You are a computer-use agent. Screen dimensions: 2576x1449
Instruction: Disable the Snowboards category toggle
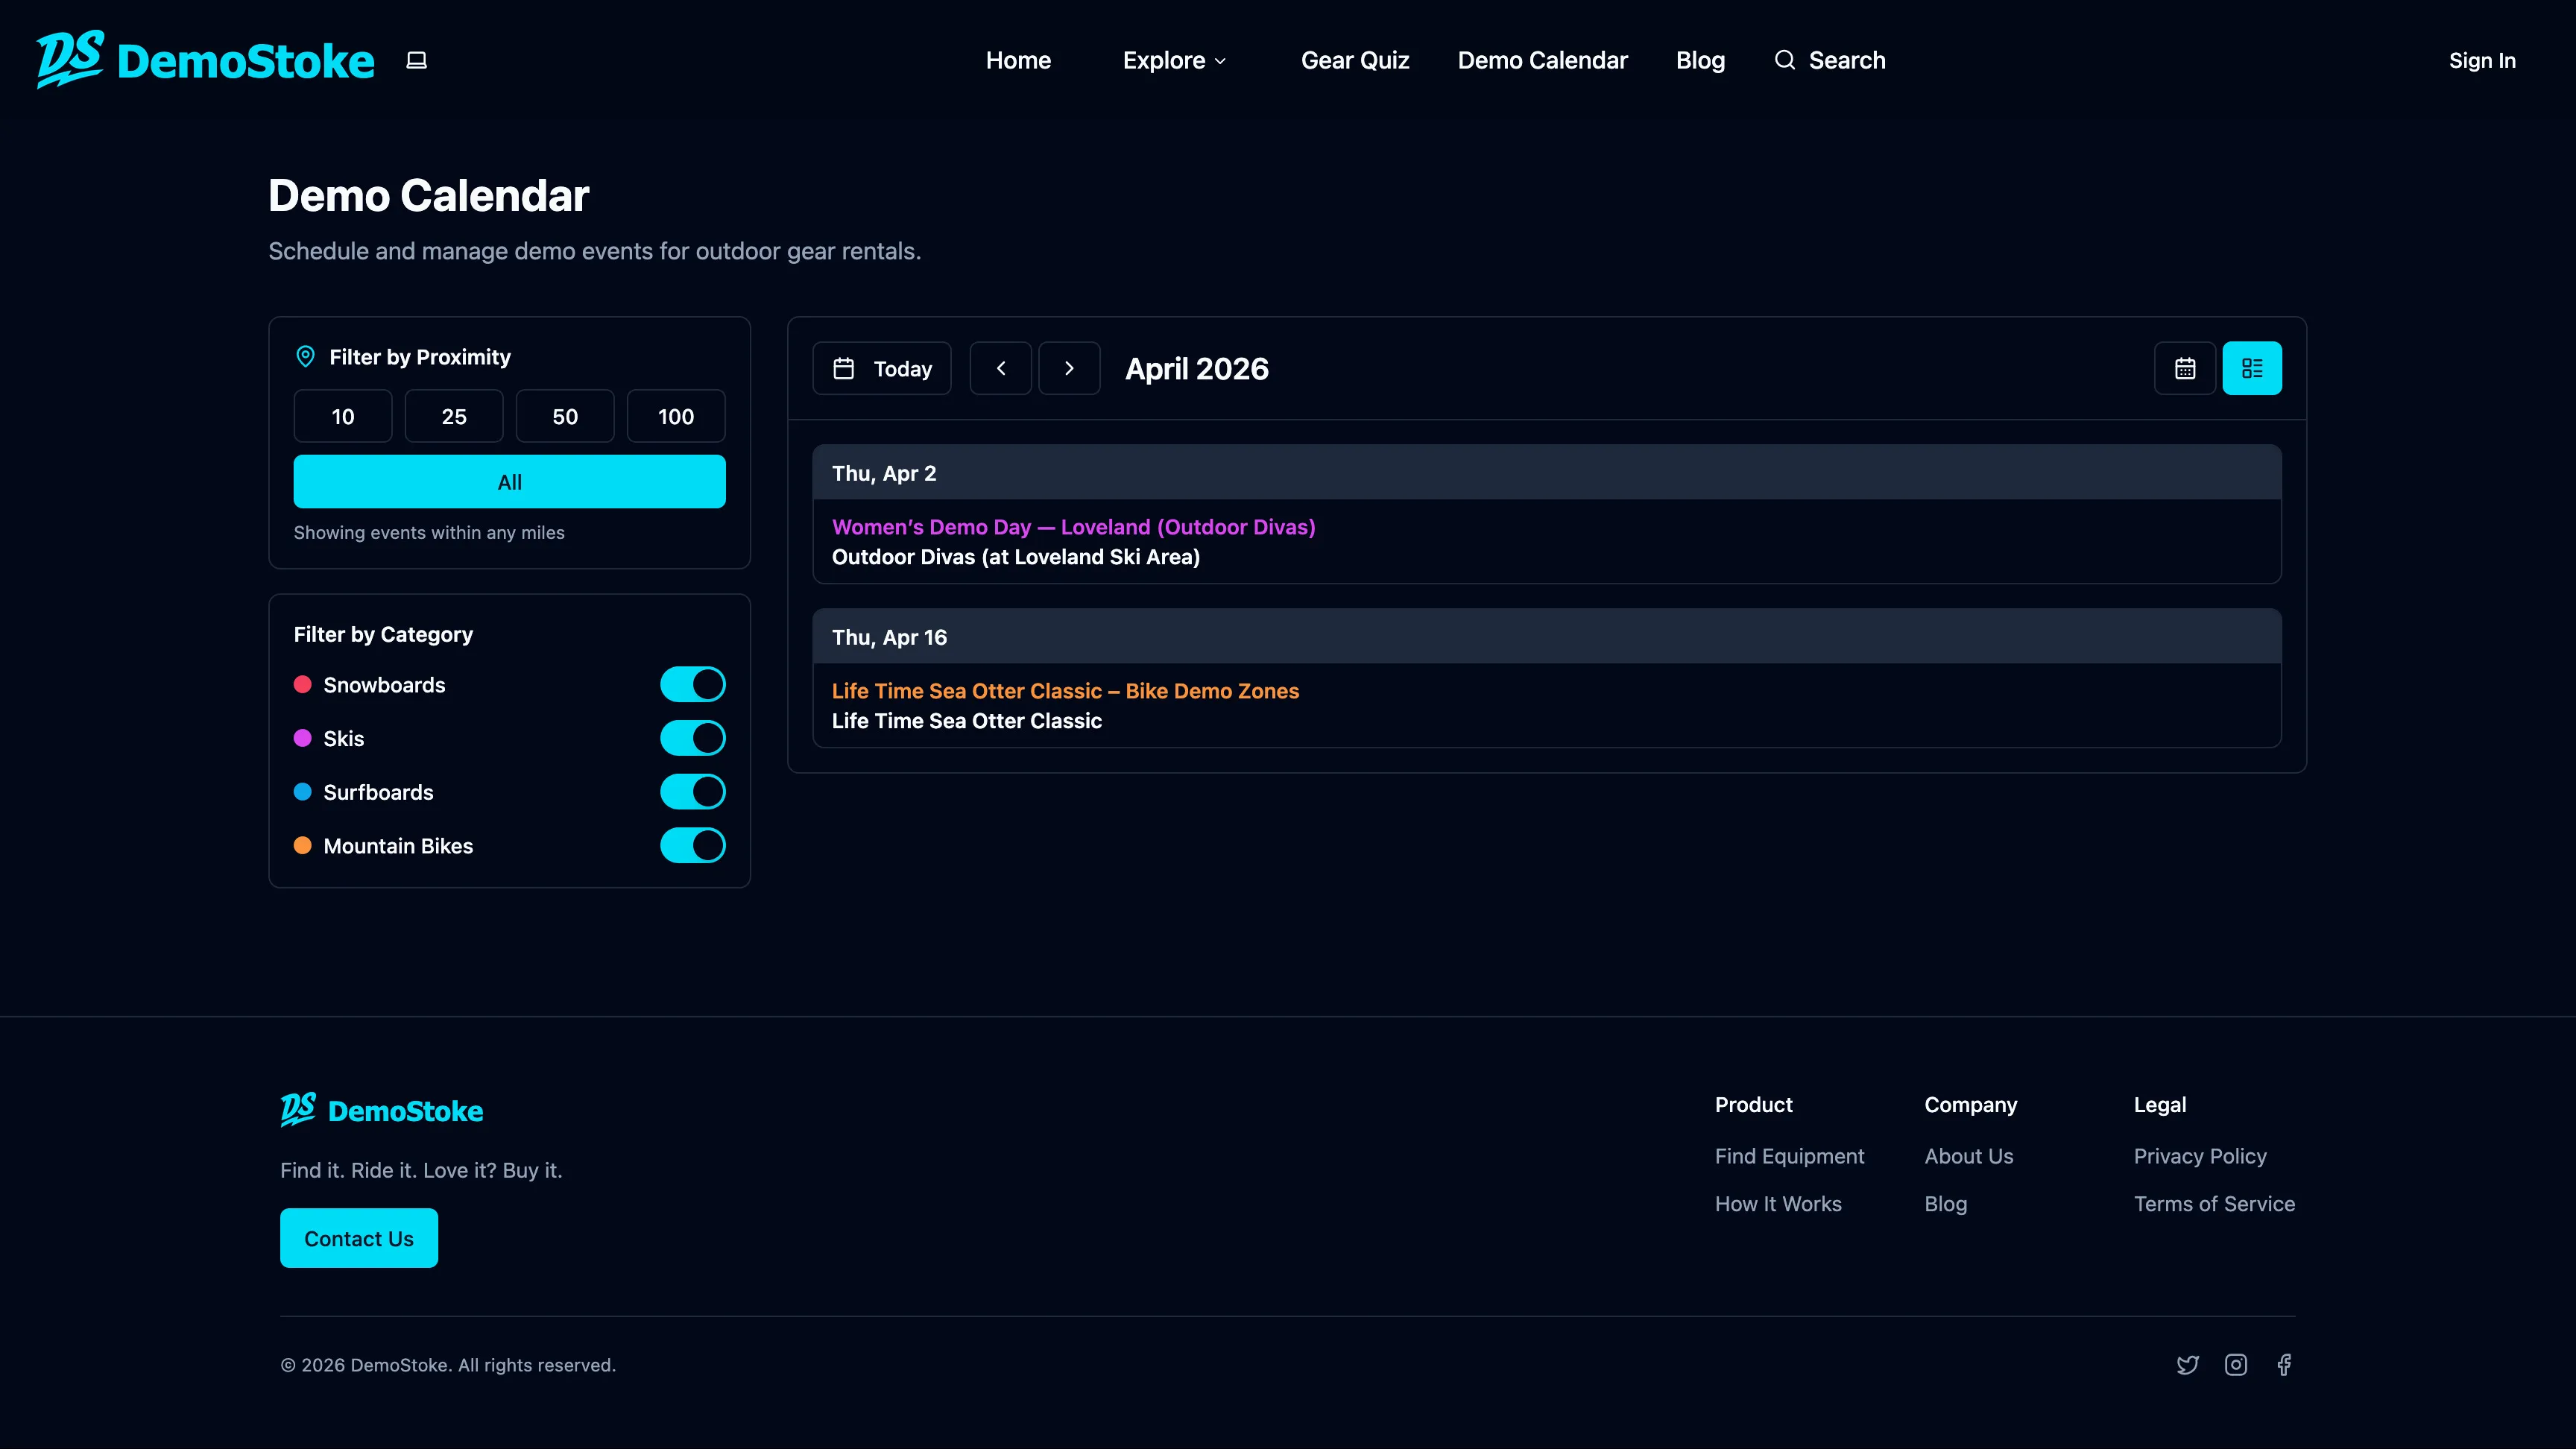[692, 684]
